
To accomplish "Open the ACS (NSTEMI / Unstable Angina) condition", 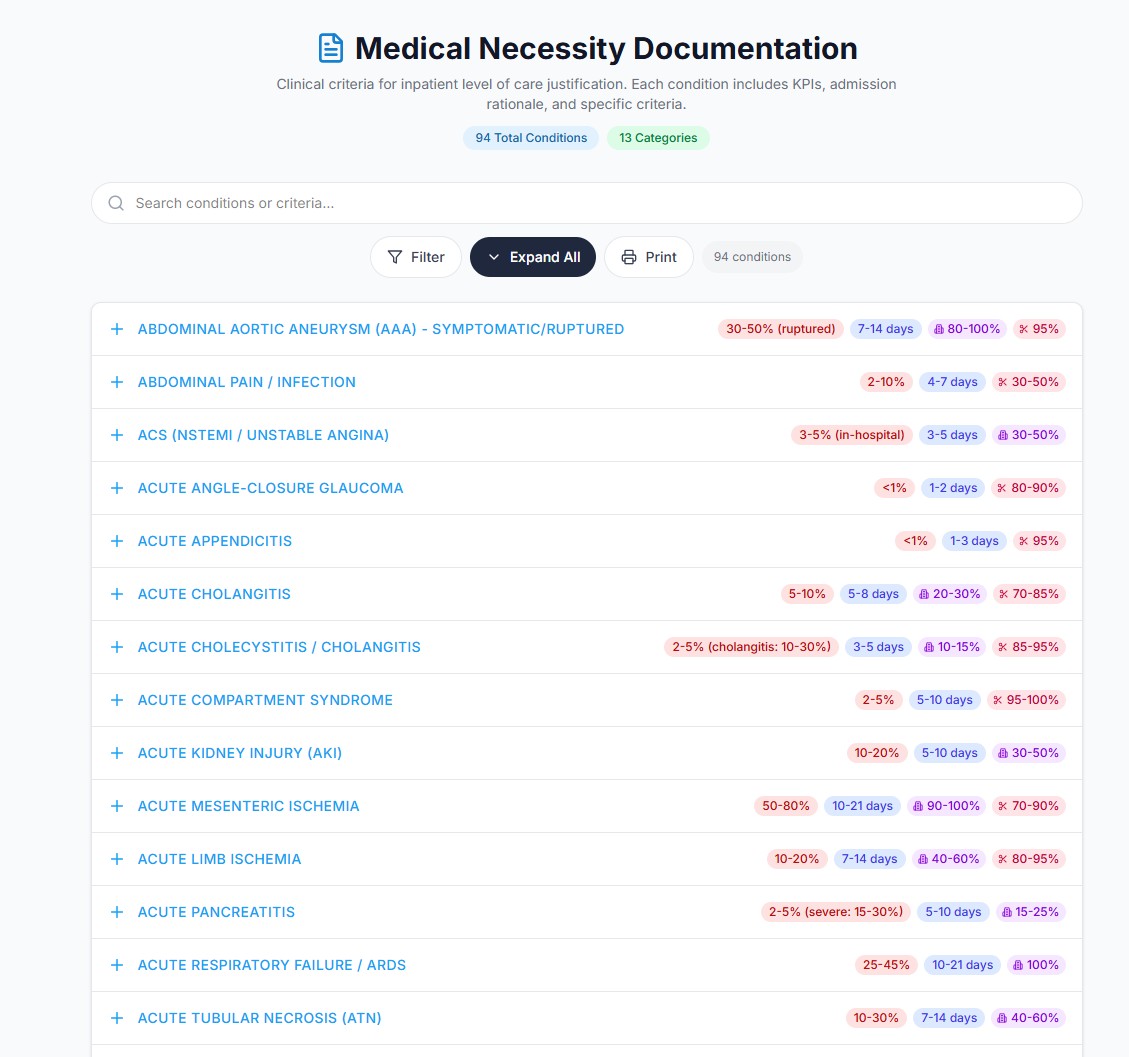I will (x=263, y=435).
